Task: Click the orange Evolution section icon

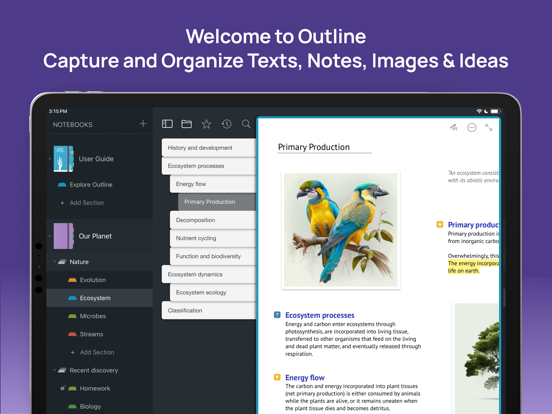Action: [x=72, y=280]
